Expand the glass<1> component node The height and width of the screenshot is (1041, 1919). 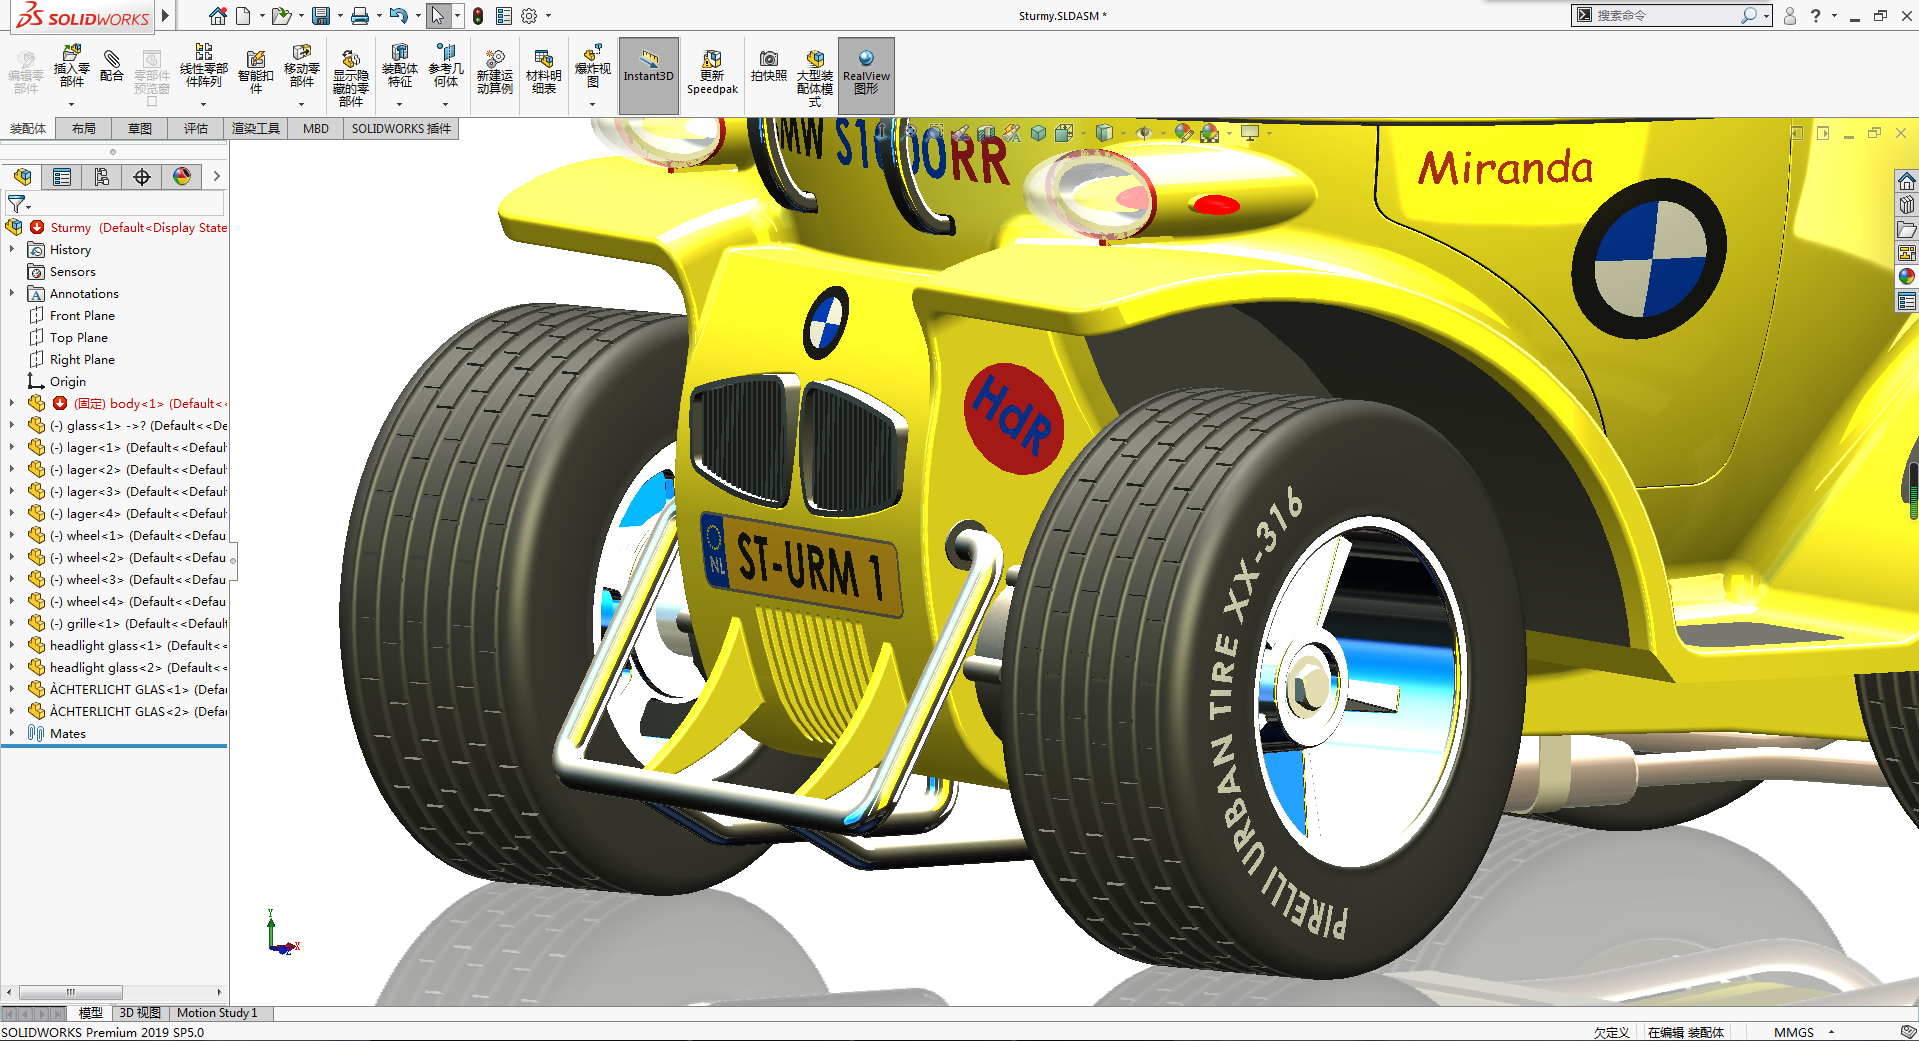click(x=12, y=426)
